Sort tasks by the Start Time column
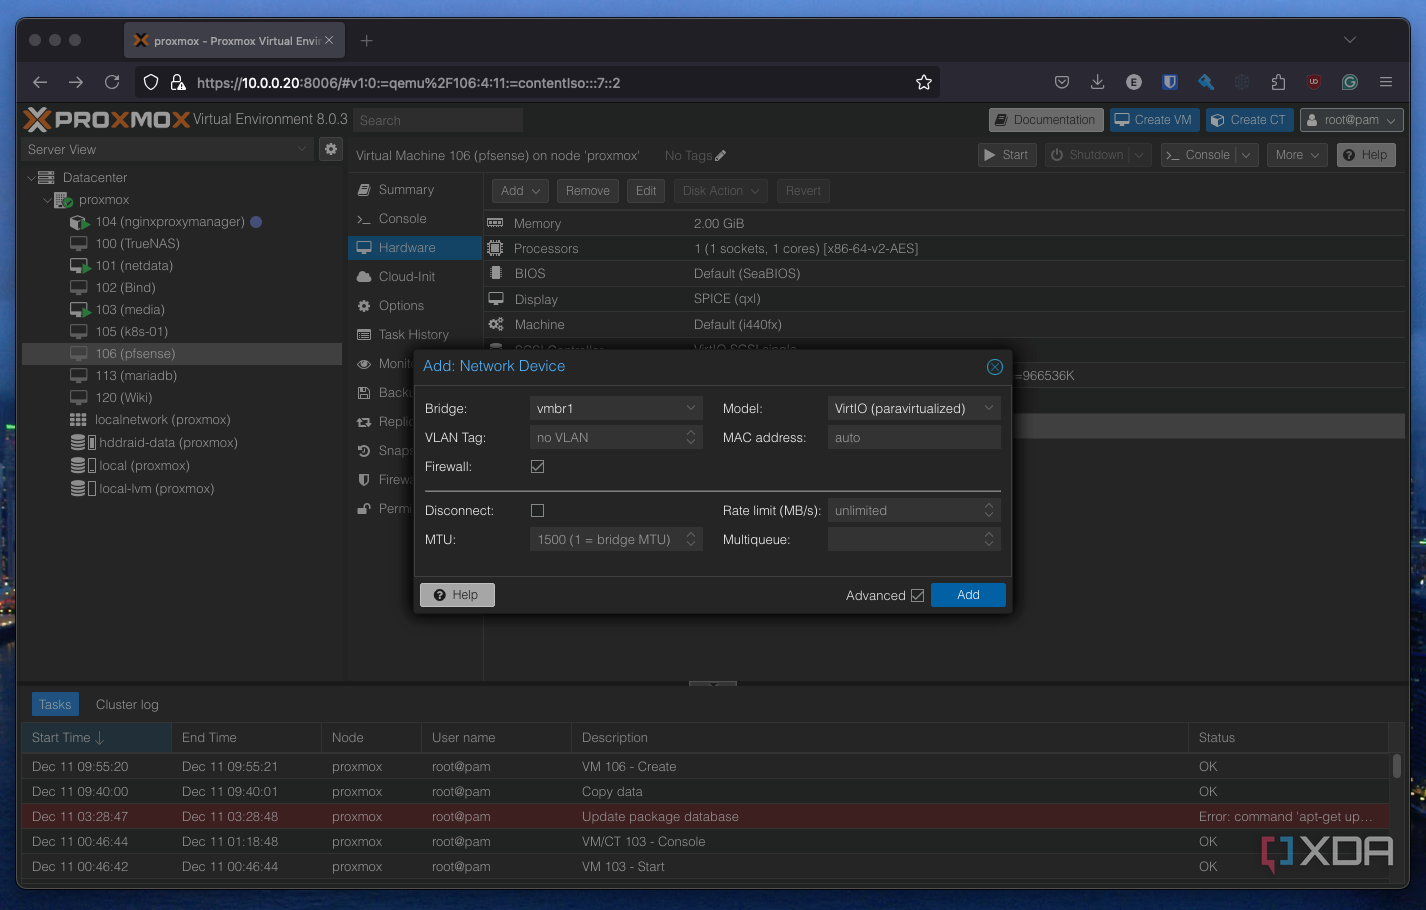The width and height of the screenshot is (1426, 910). coord(97,738)
